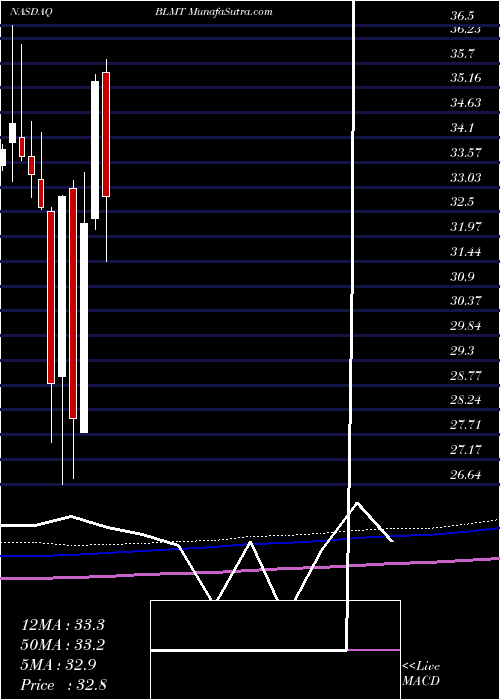Click the 29.84 price axis label
This screenshot has width=500, height=700.
[x=466, y=326]
